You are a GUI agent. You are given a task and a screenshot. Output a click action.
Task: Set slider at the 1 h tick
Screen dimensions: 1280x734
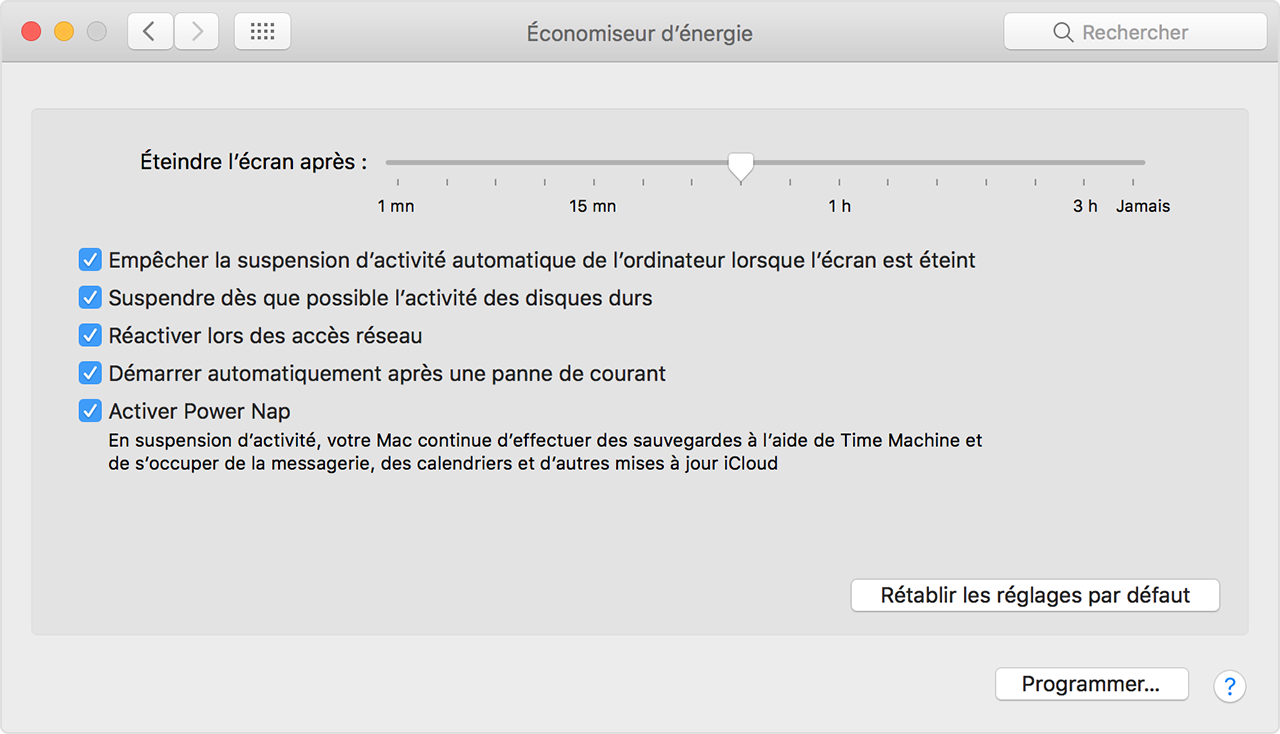(839, 163)
